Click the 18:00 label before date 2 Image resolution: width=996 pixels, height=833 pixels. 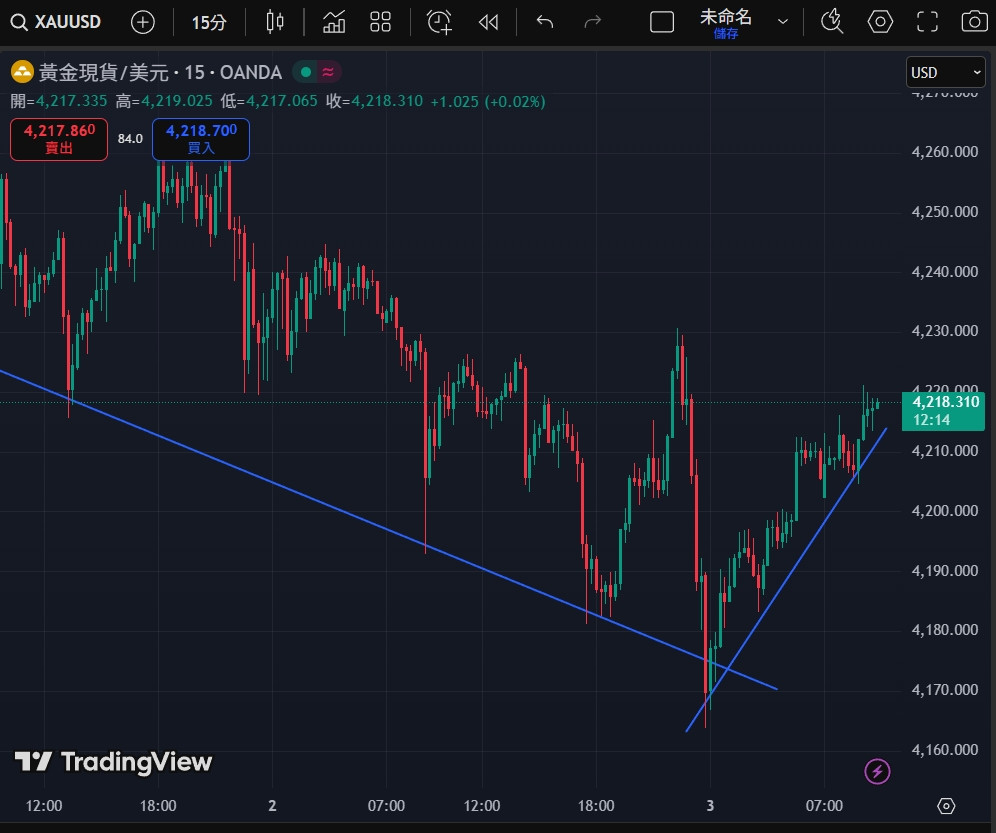(x=158, y=806)
